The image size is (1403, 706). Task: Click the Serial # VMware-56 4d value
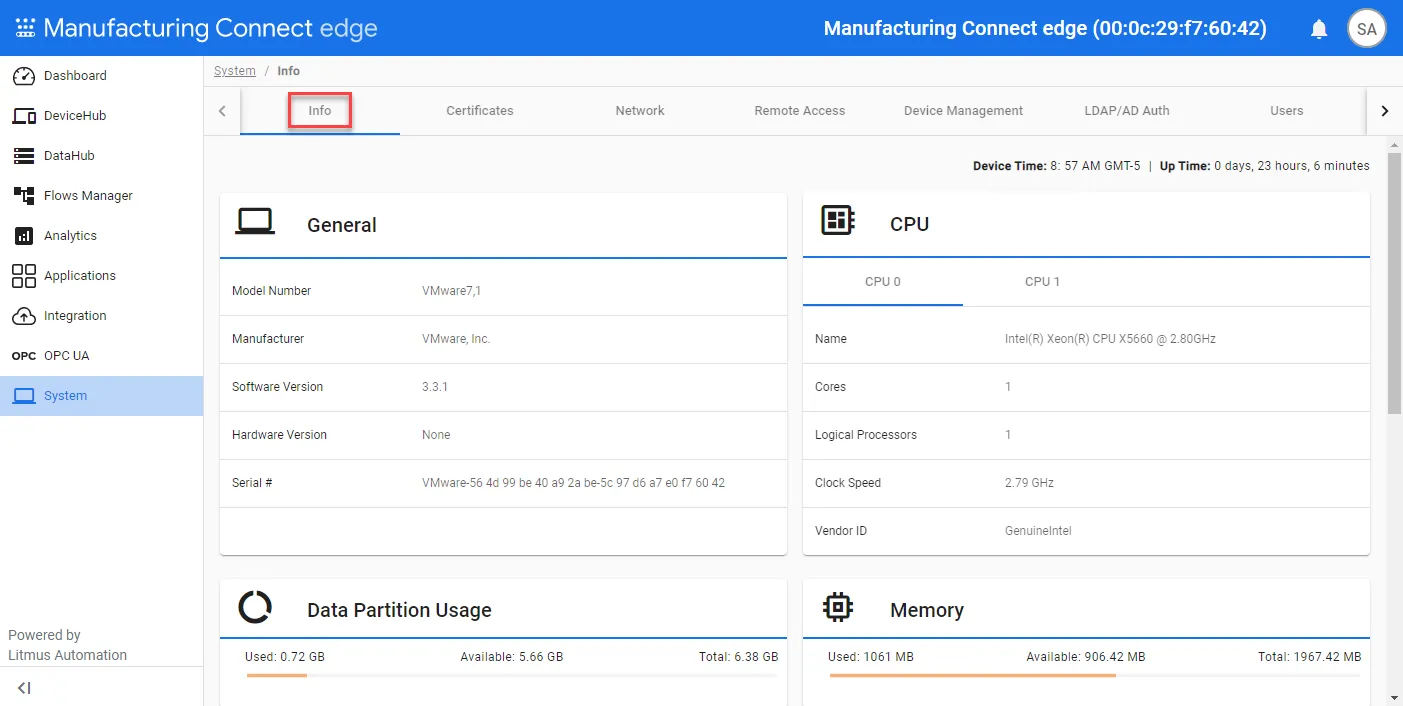[573, 483]
